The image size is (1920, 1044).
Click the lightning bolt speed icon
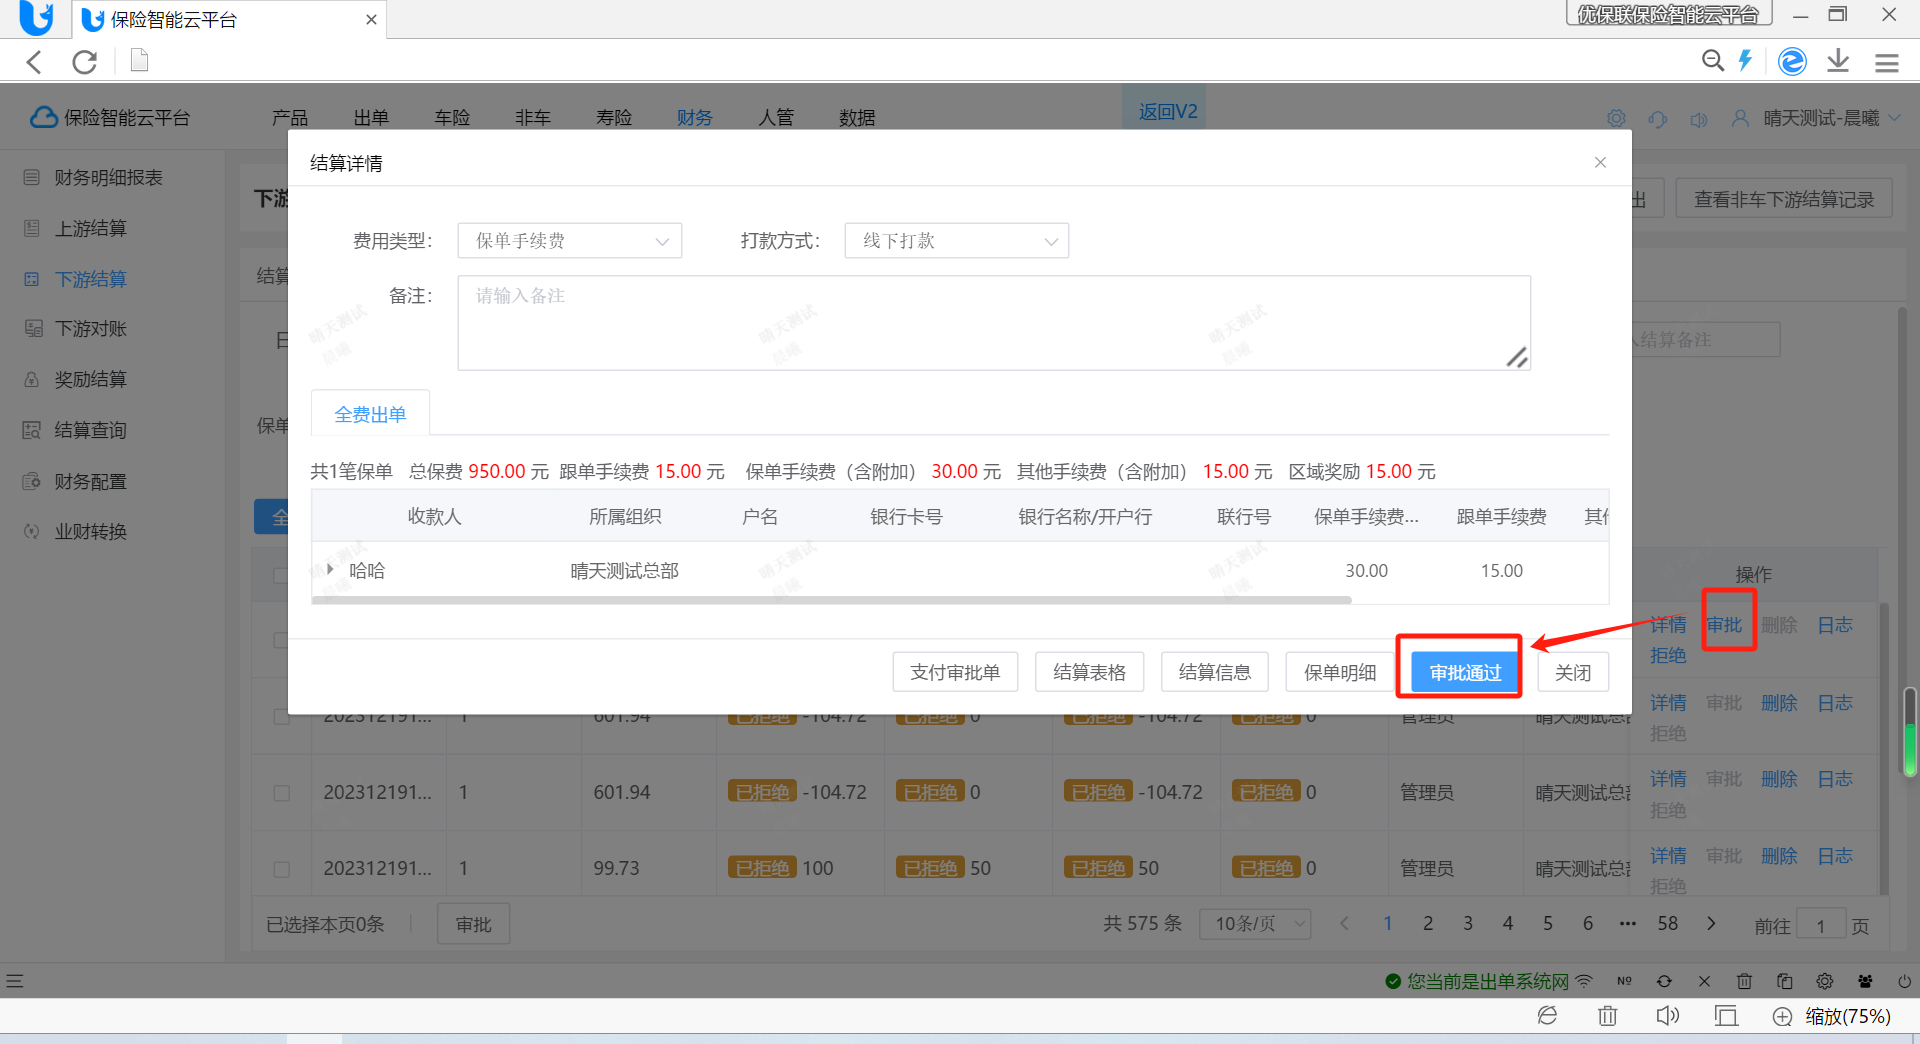click(x=1746, y=61)
